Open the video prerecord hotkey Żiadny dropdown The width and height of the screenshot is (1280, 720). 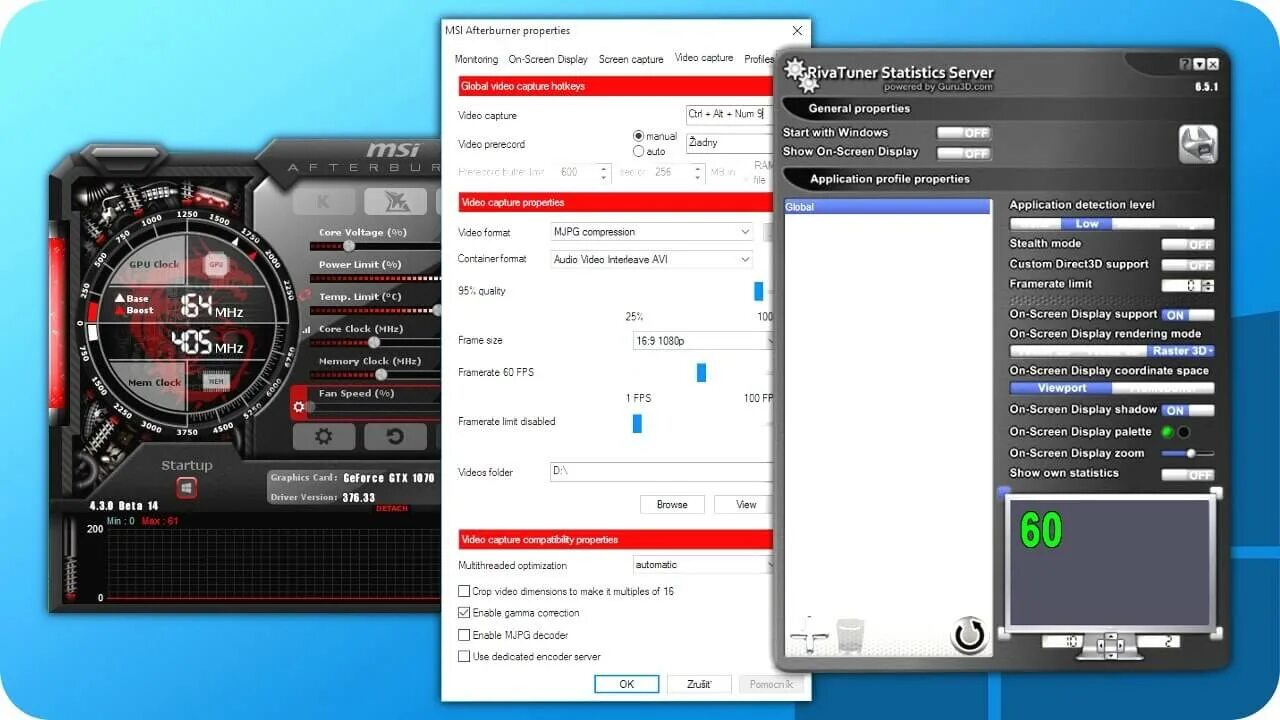729,143
